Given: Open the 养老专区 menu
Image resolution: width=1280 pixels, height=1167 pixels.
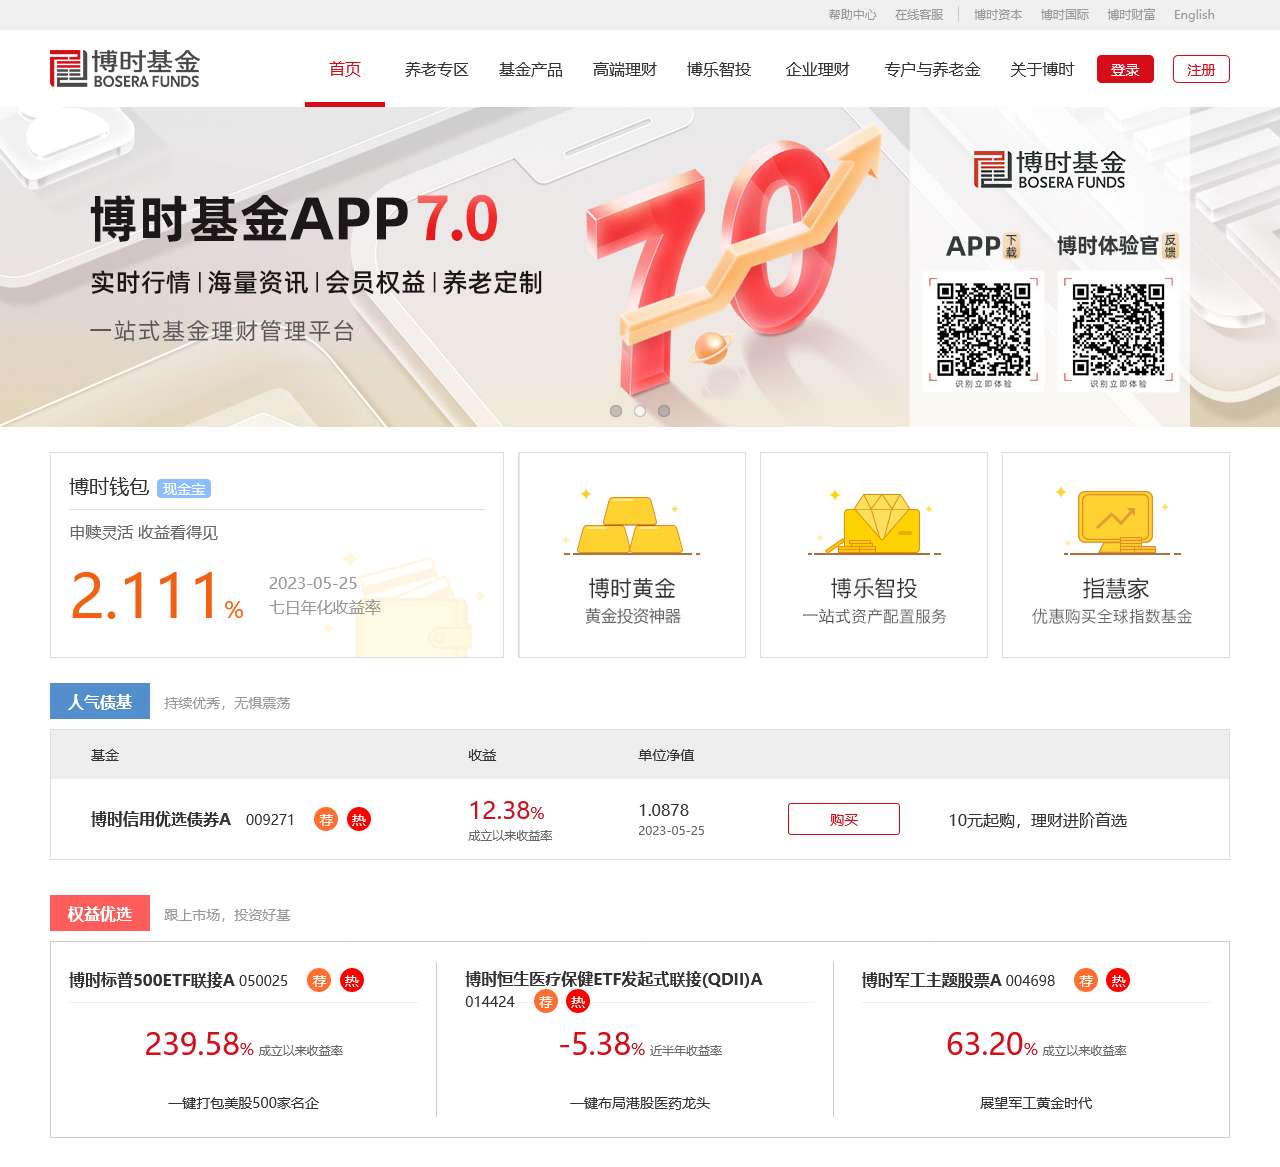Looking at the screenshot, I should click(x=437, y=69).
